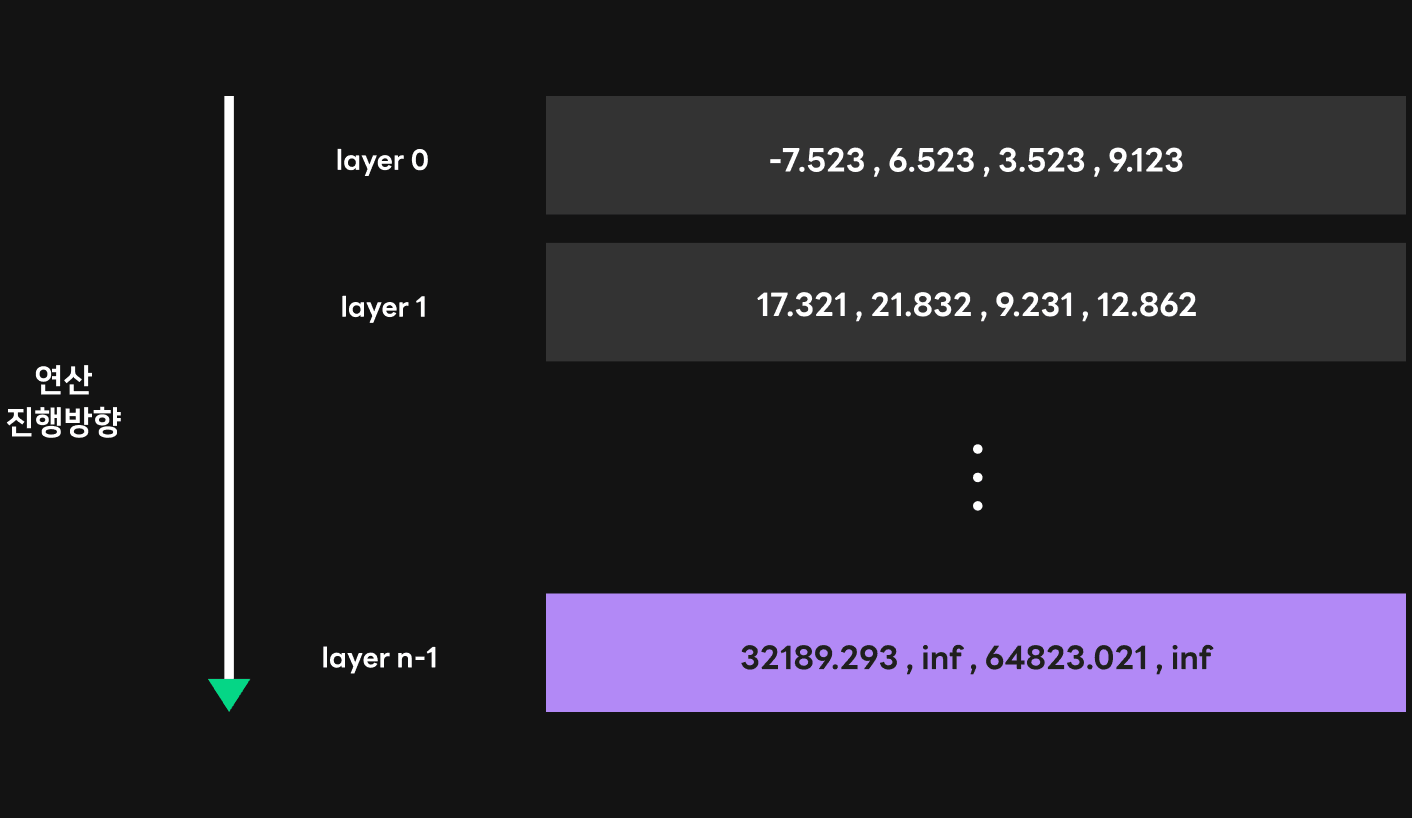
Task: Select the layer 0 label
Action: 382,160
